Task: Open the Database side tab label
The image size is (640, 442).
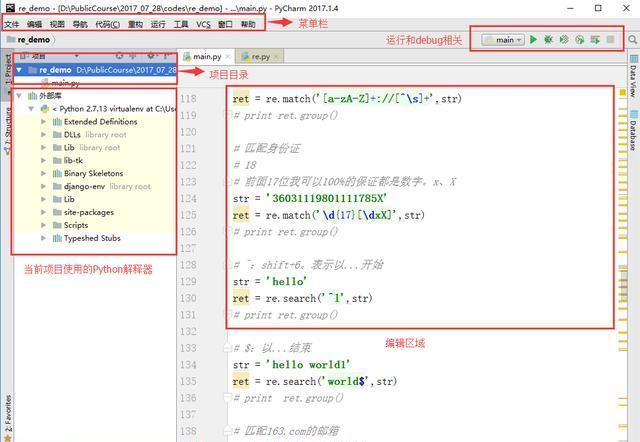Action: tap(633, 135)
